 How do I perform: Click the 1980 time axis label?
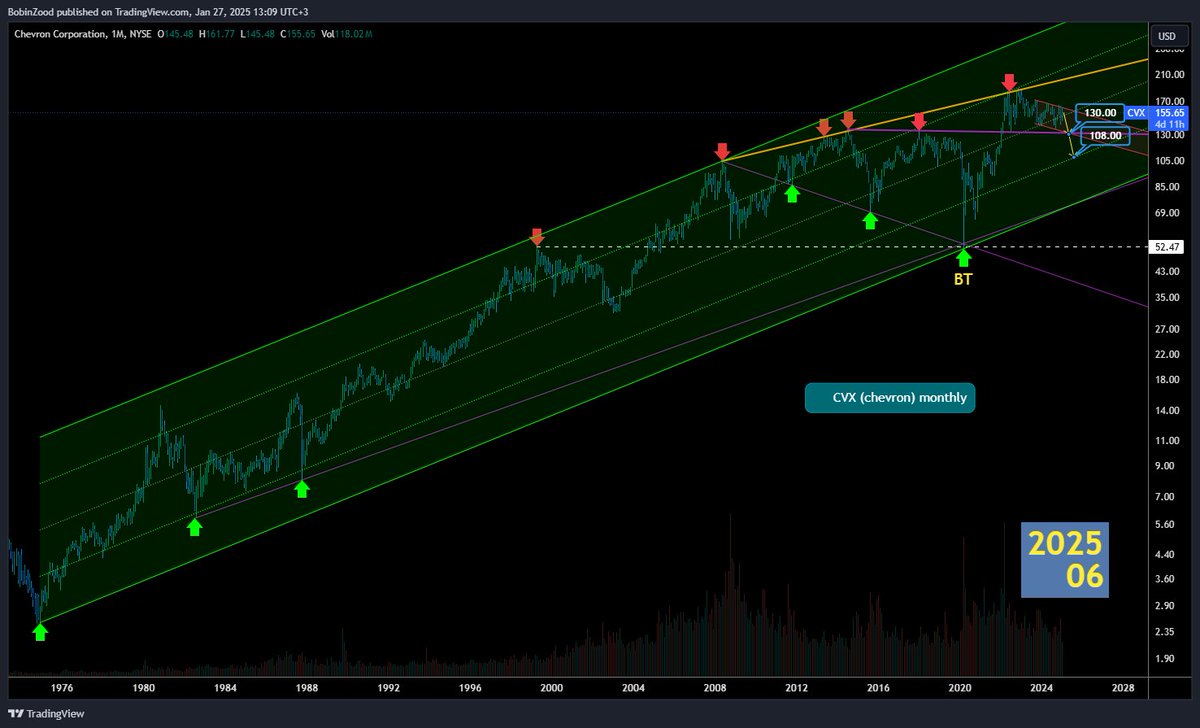(143, 688)
